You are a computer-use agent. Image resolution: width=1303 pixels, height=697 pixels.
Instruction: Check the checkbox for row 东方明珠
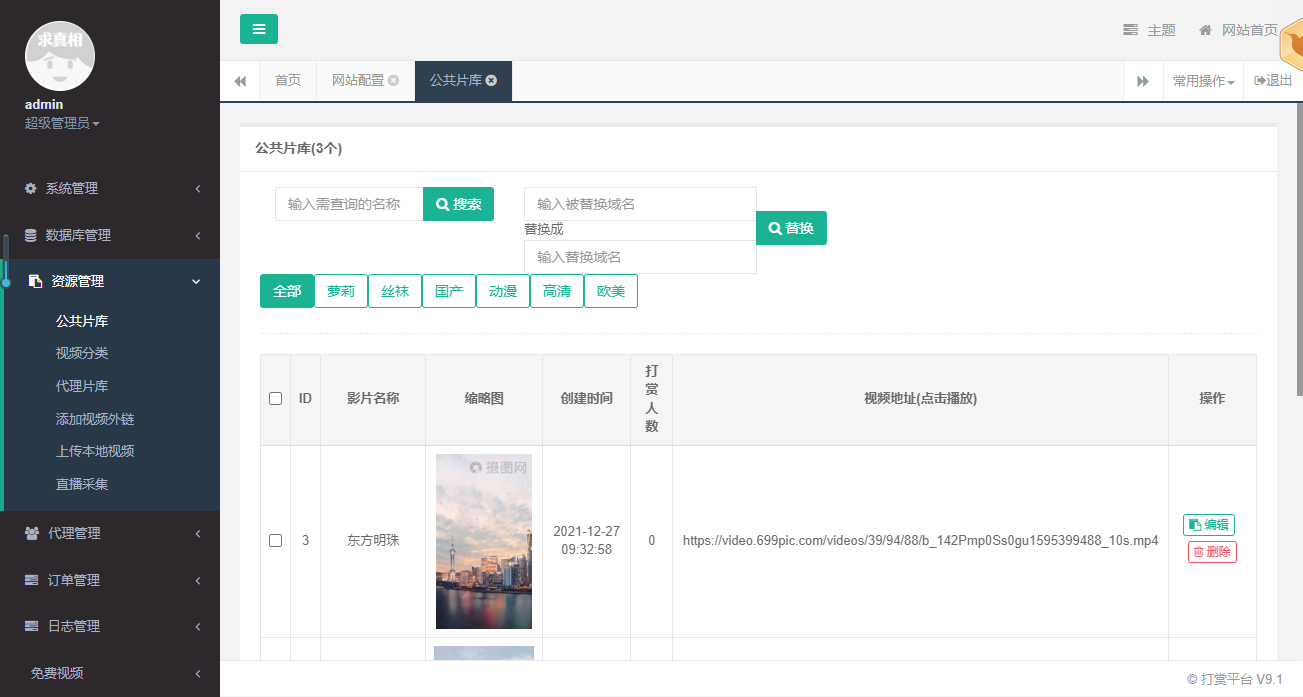point(276,541)
